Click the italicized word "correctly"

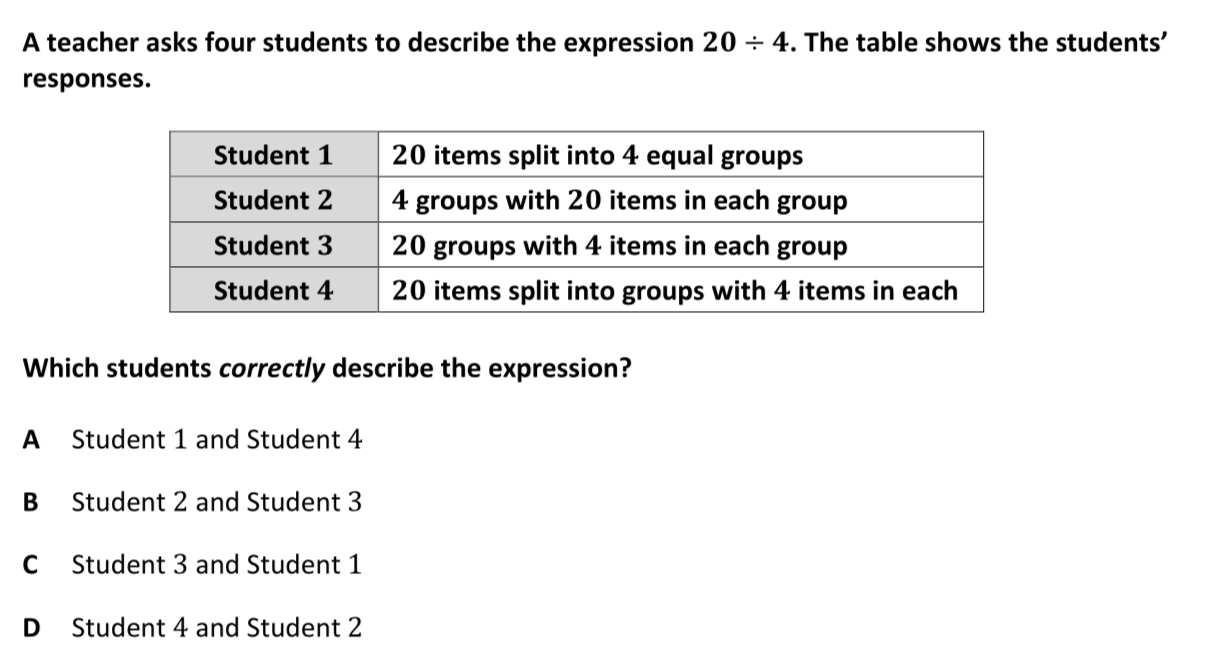[272, 369]
